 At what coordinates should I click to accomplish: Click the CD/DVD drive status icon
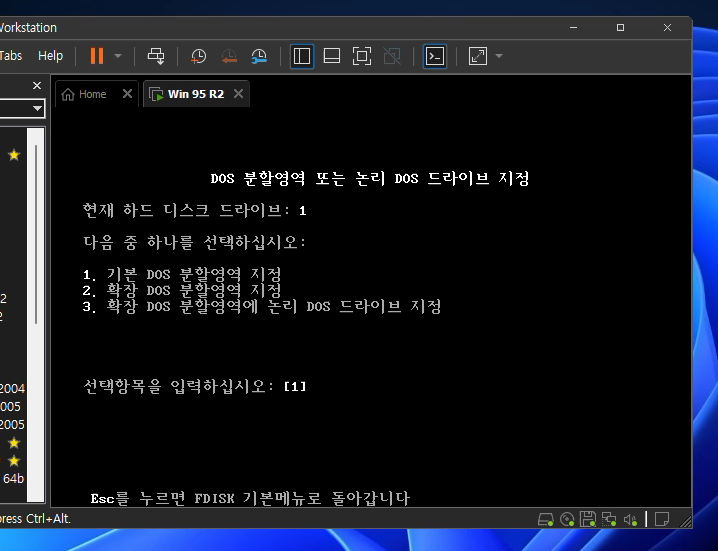(x=567, y=519)
